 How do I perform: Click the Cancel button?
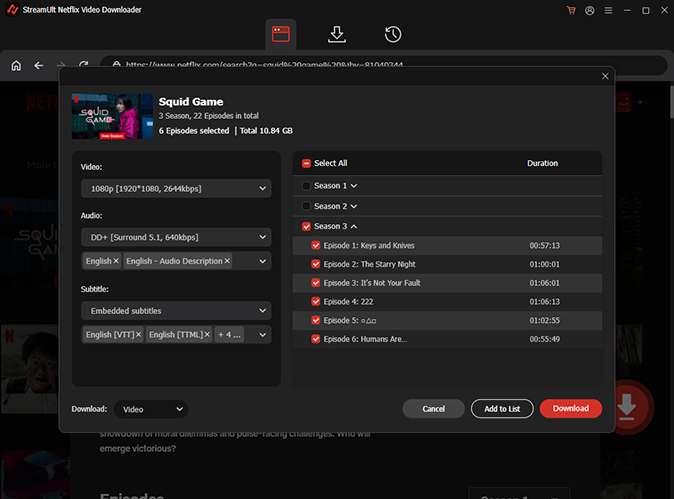pos(433,409)
